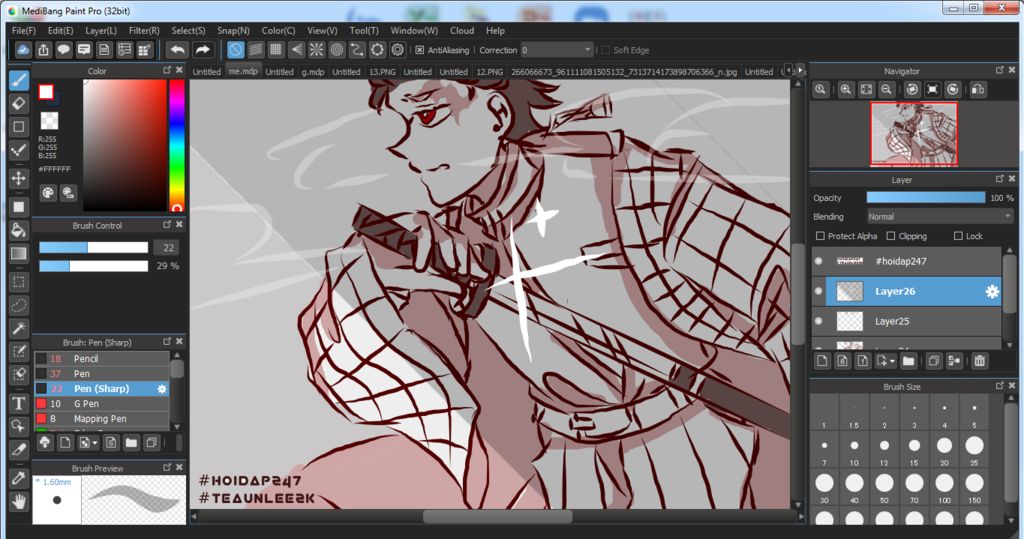Select the Move tool
This screenshot has width=1024, height=539.
click(19, 178)
